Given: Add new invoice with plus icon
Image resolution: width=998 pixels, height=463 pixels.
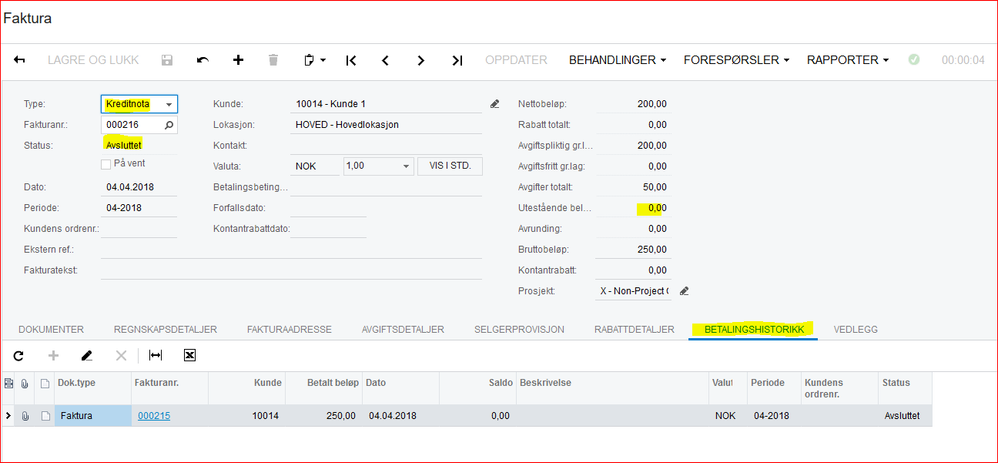Looking at the screenshot, I should tap(238, 61).
